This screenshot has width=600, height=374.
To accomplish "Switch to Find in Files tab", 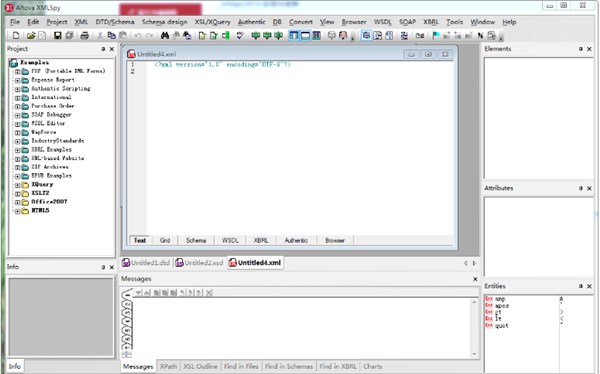I will tap(241, 366).
